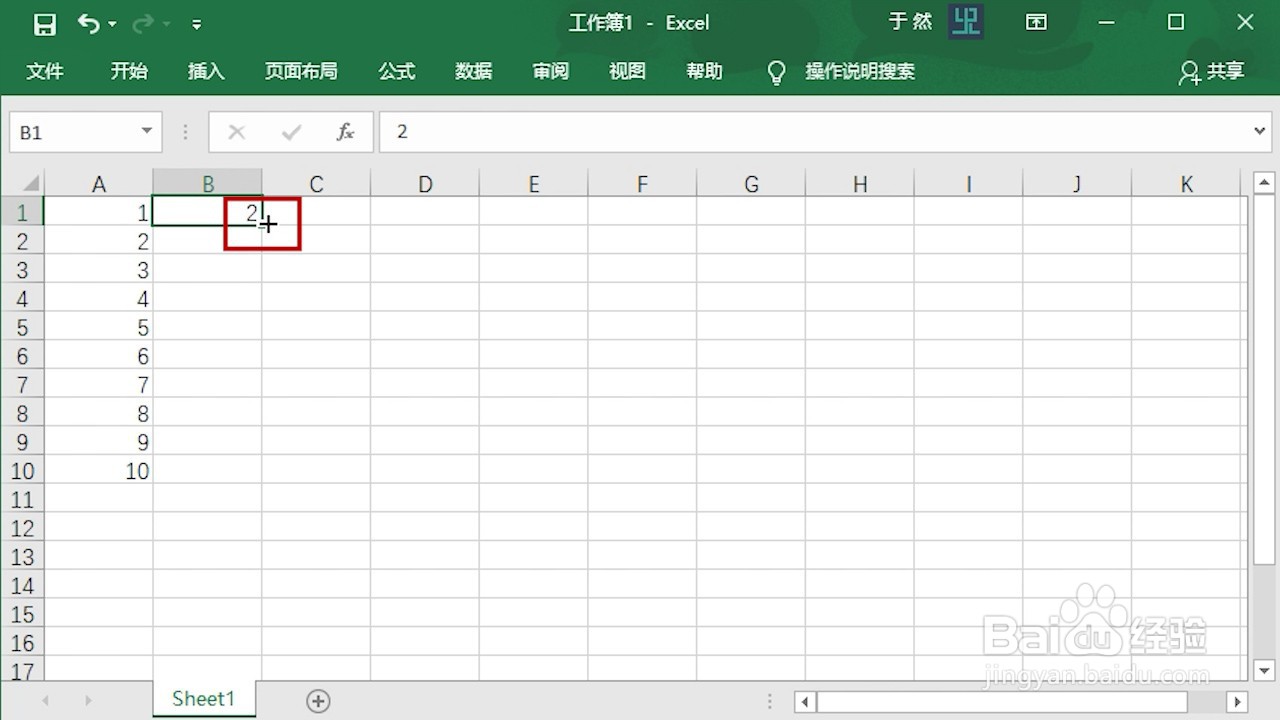
Task: Click the Cancel (X) icon beside formula bar
Action: [236, 131]
